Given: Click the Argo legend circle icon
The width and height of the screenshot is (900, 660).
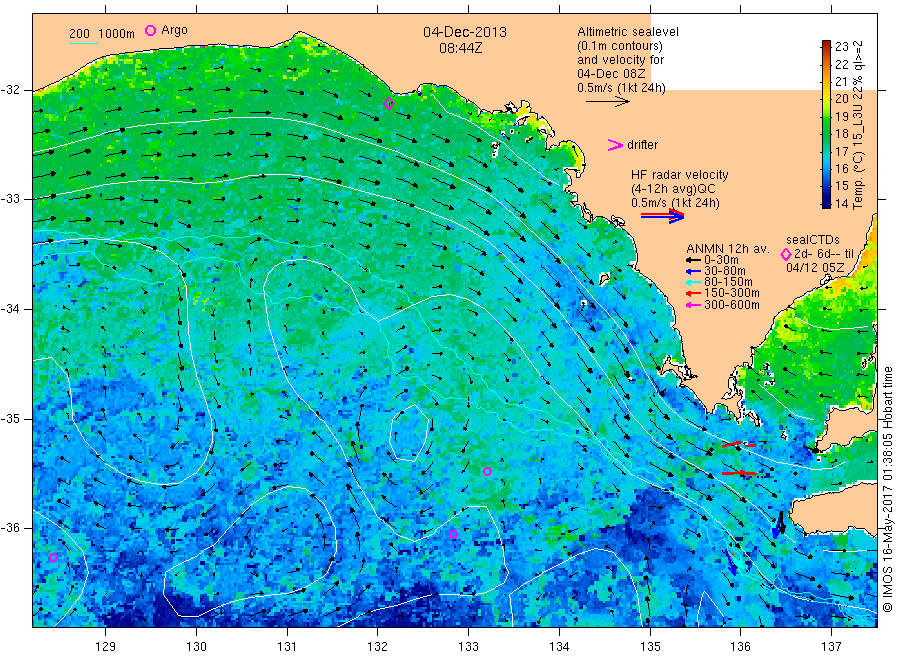Looking at the screenshot, I should (150, 30).
